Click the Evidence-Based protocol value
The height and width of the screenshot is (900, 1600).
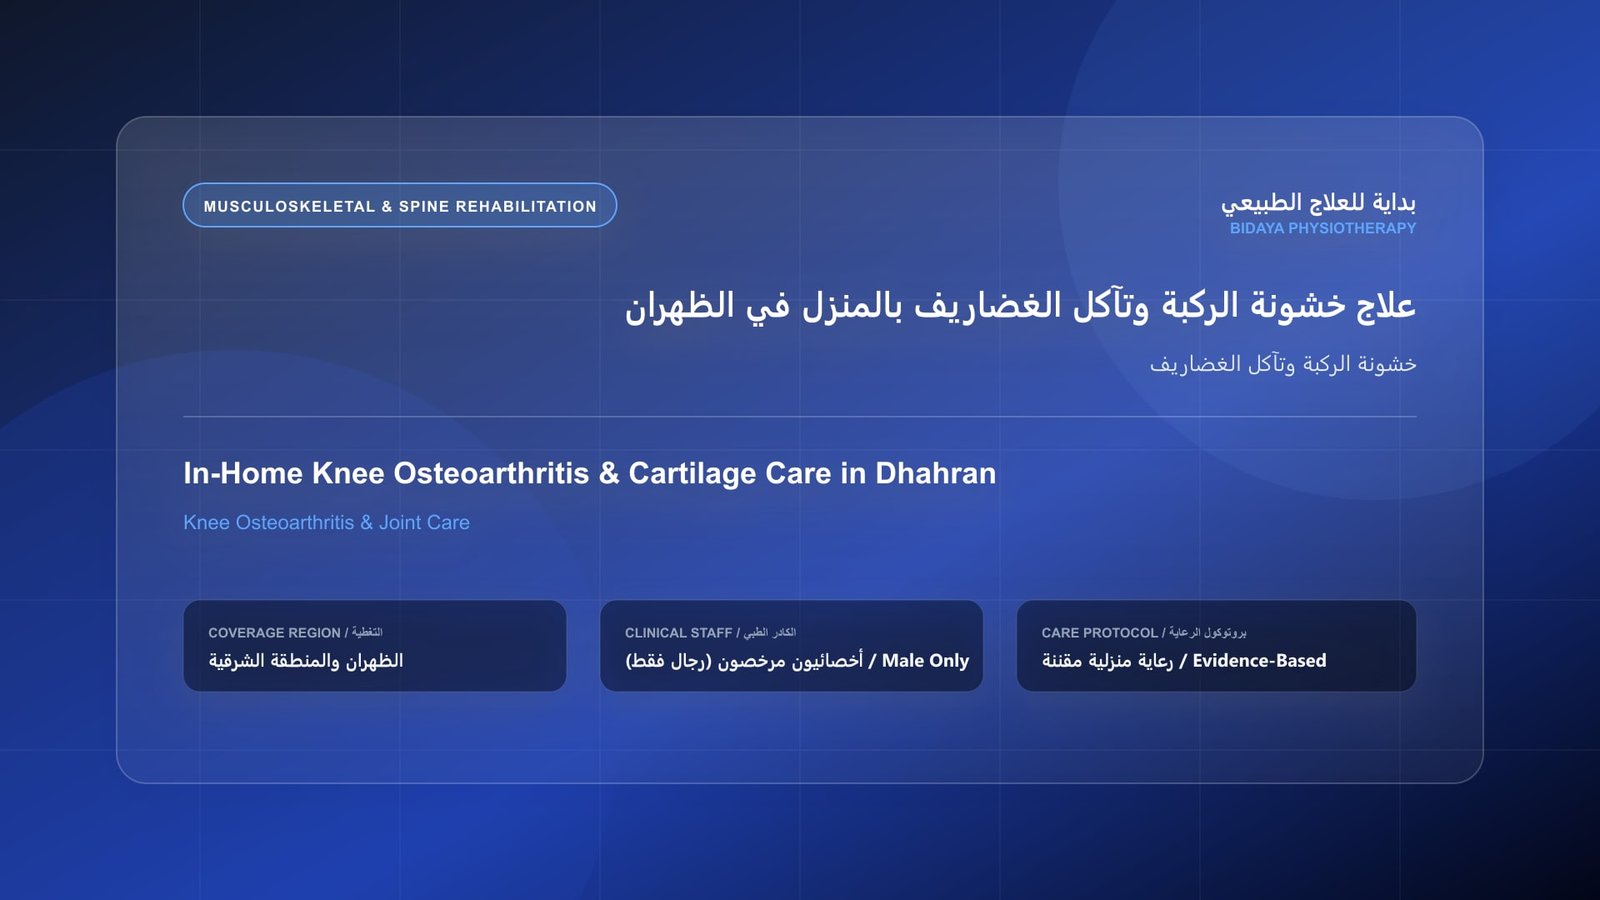tap(1184, 661)
